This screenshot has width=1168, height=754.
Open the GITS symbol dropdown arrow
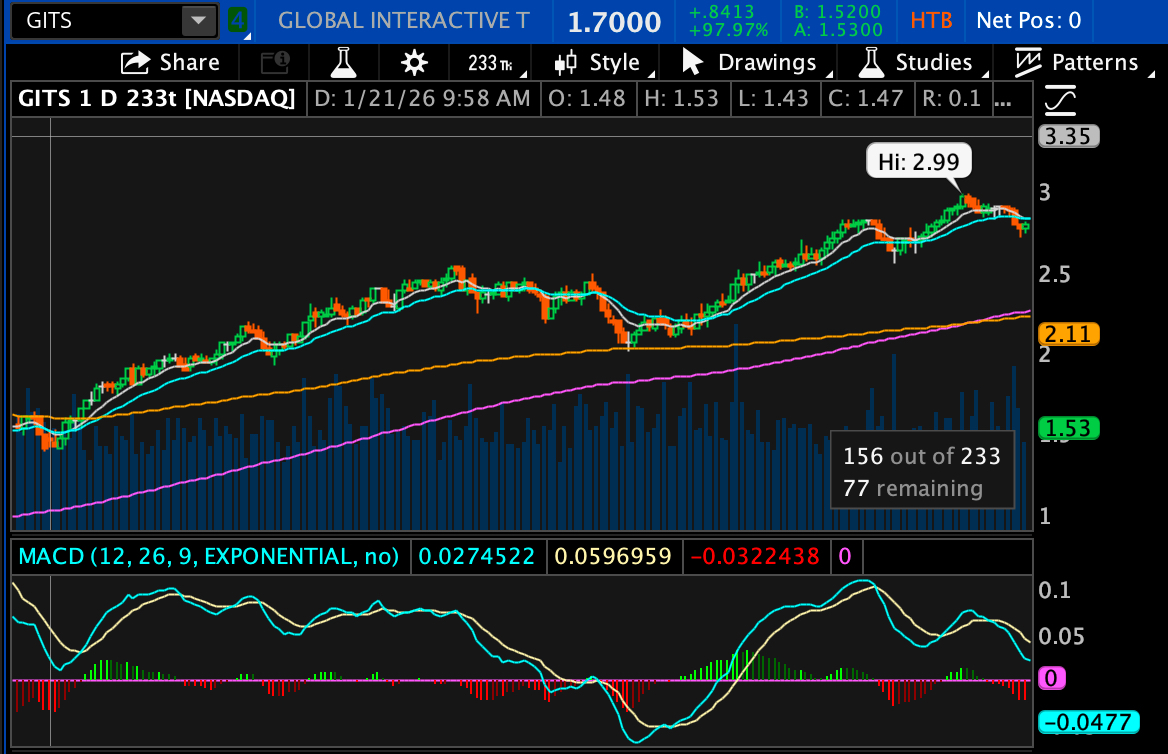click(x=199, y=20)
